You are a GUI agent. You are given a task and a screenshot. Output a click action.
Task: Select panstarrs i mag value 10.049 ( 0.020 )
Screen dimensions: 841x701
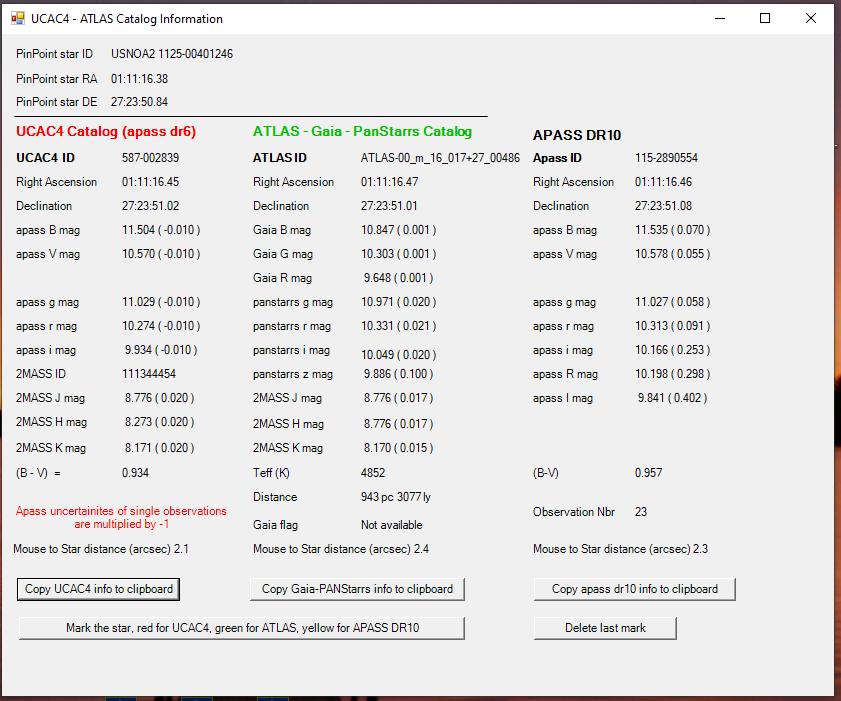[399, 355]
